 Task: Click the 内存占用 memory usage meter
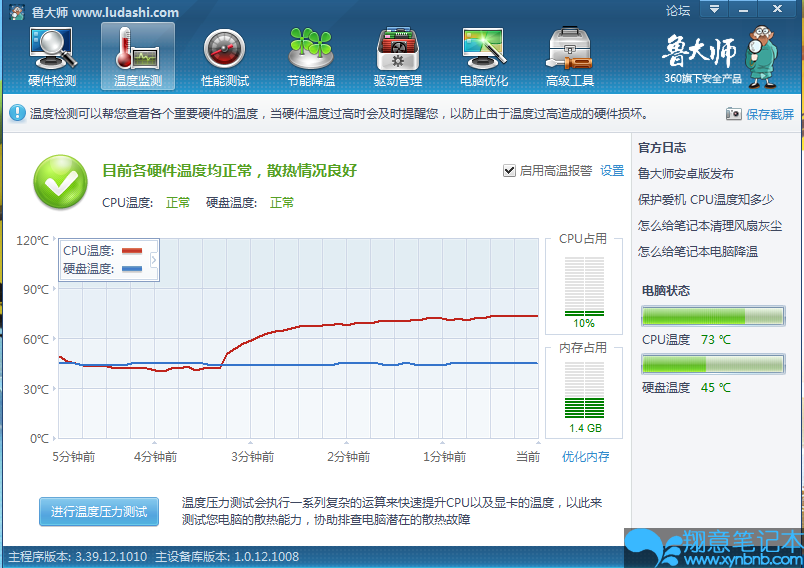(584, 390)
